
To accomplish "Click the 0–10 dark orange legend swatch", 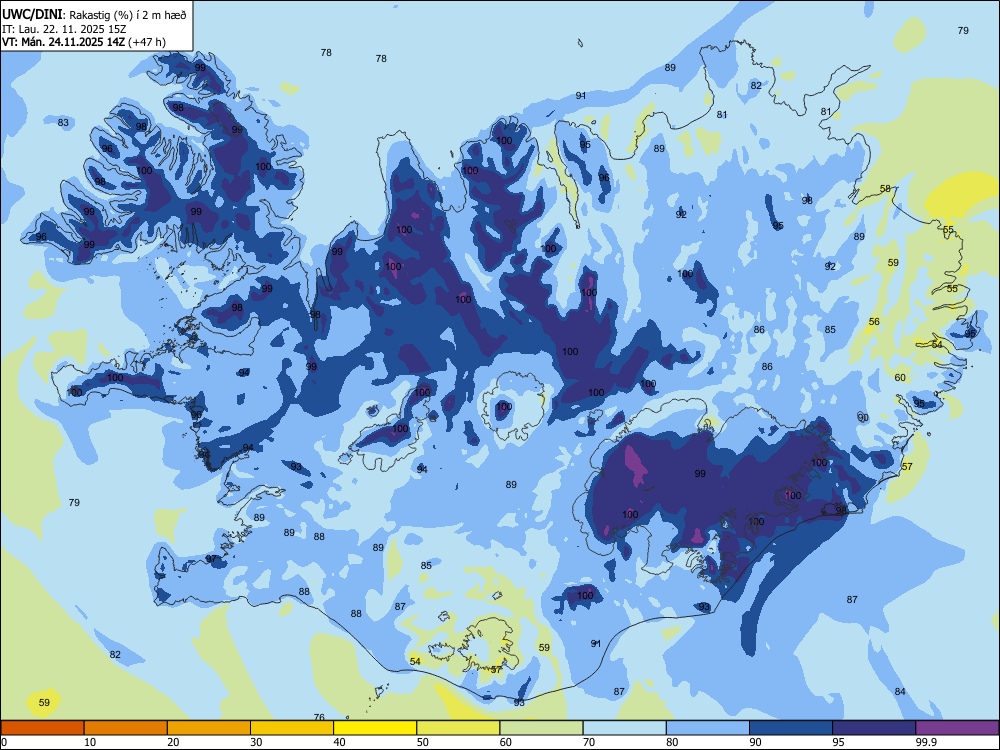I will click(x=42, y=728).
